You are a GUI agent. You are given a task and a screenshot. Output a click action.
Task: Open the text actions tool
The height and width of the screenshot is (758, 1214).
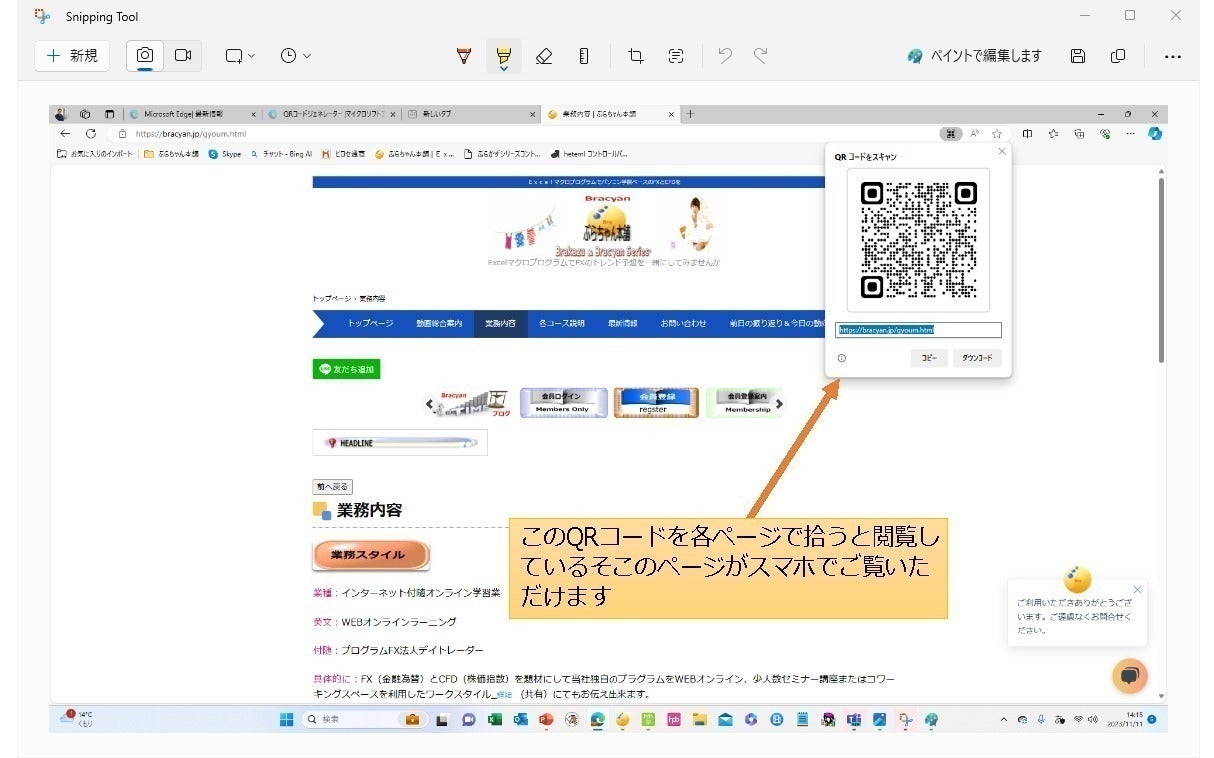coord(676,56)
